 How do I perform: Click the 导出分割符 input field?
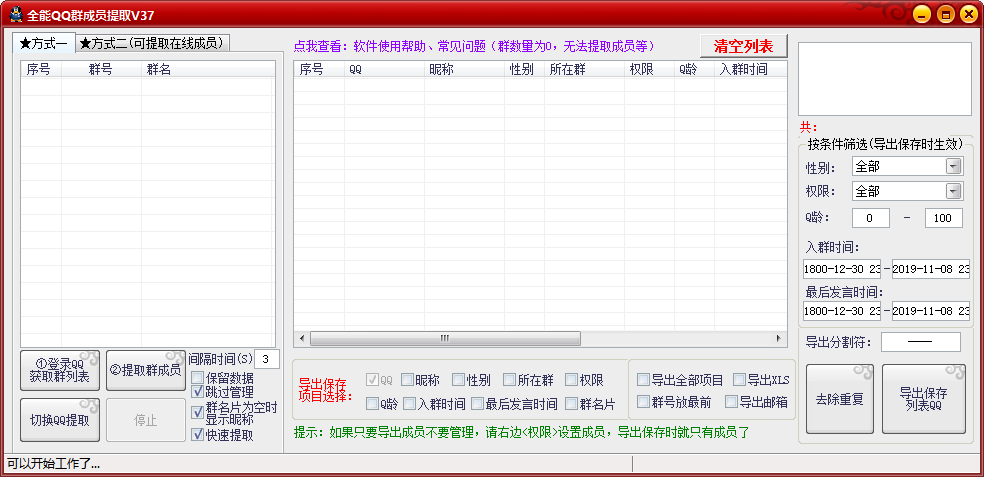click(x=921, y=342)
